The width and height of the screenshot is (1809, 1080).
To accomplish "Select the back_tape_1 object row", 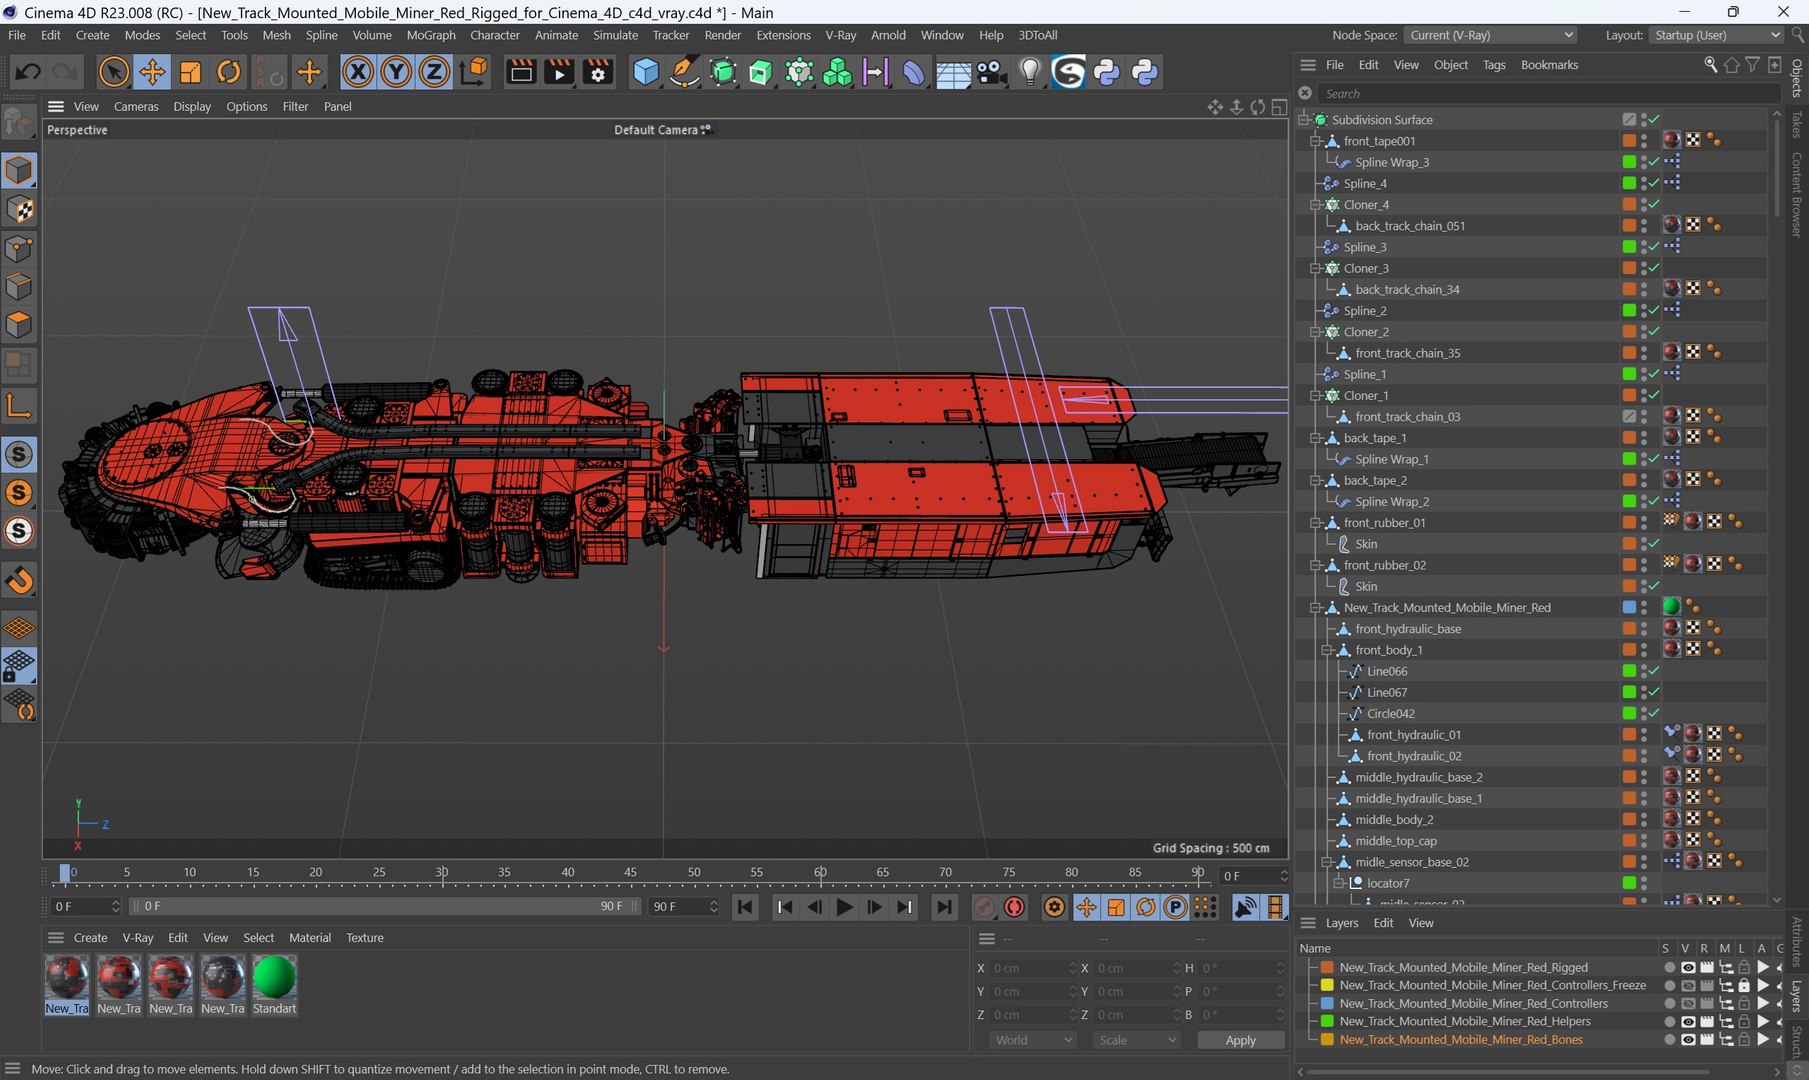I will (x=1374, y=438).
